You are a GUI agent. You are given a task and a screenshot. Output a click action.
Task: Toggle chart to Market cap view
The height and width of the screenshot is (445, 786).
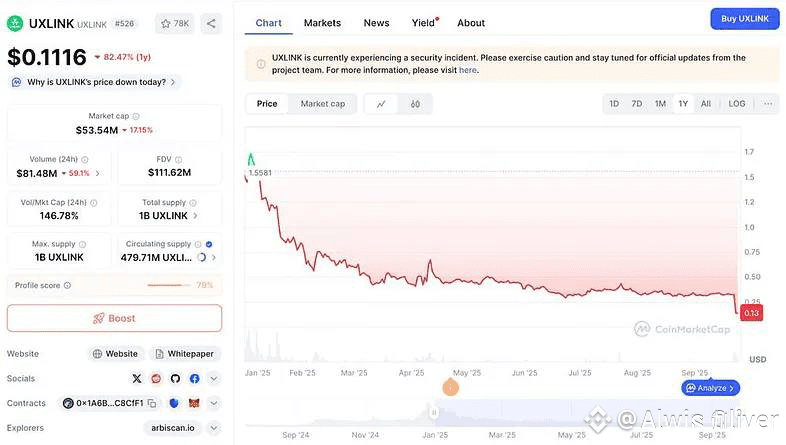click(323, 104)
